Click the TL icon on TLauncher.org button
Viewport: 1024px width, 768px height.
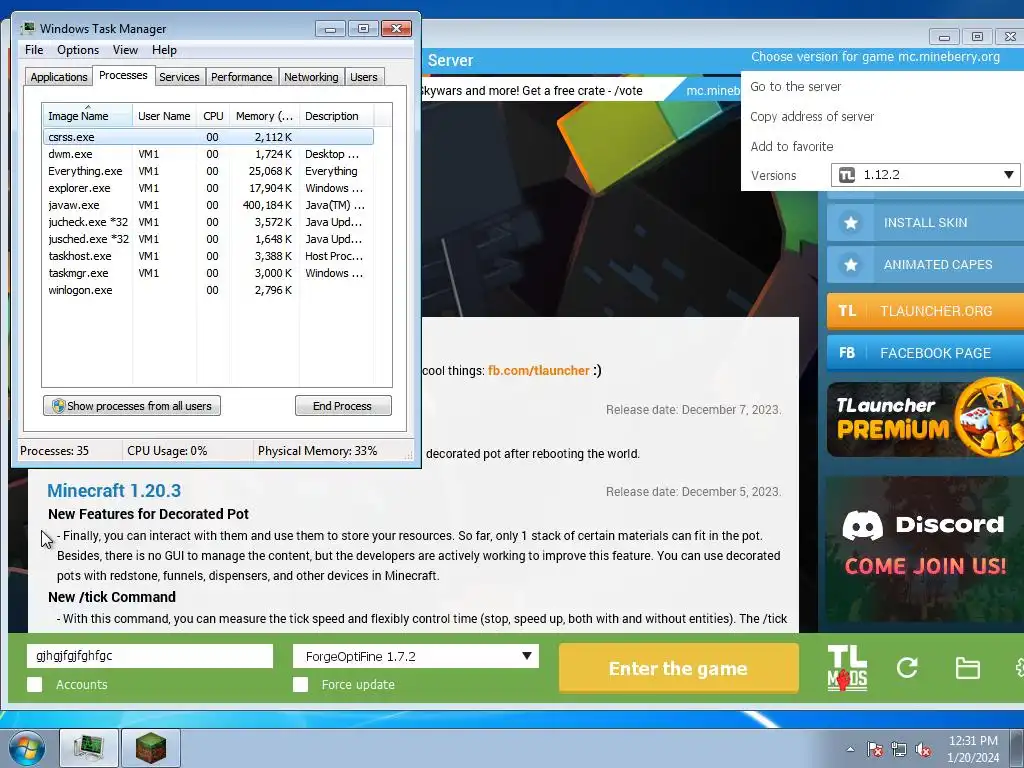(847, 311)
